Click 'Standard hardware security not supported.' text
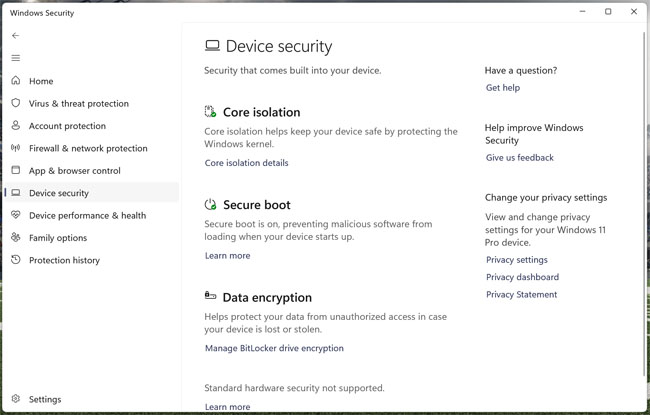The image size is (650, 415). (294, 388)
